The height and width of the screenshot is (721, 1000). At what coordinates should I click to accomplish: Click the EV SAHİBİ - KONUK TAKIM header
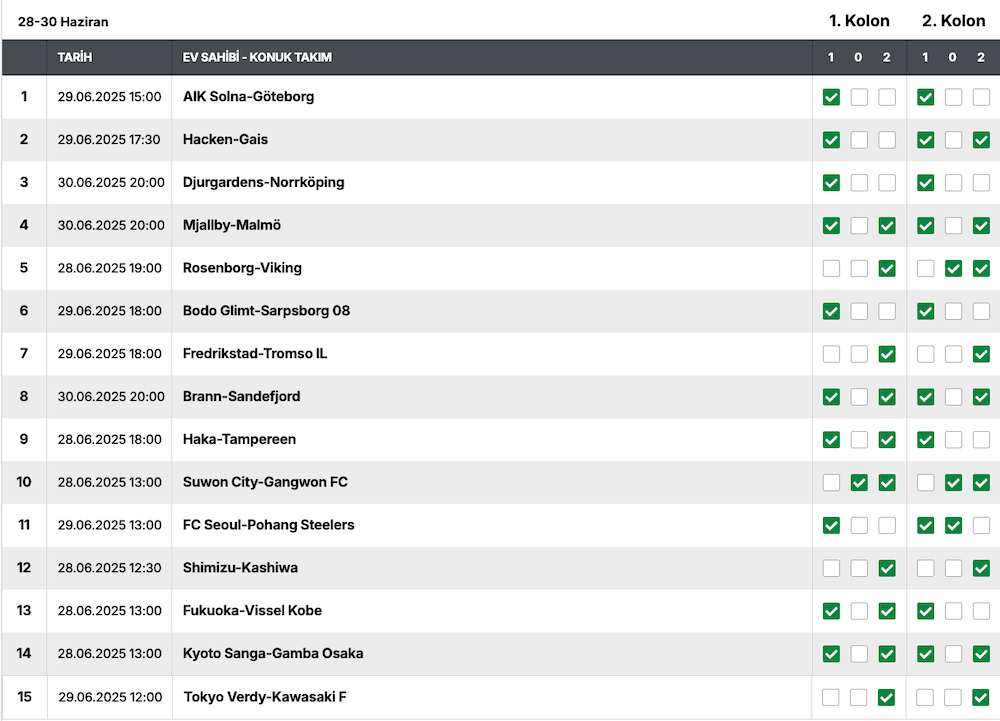tap(257, 57)
